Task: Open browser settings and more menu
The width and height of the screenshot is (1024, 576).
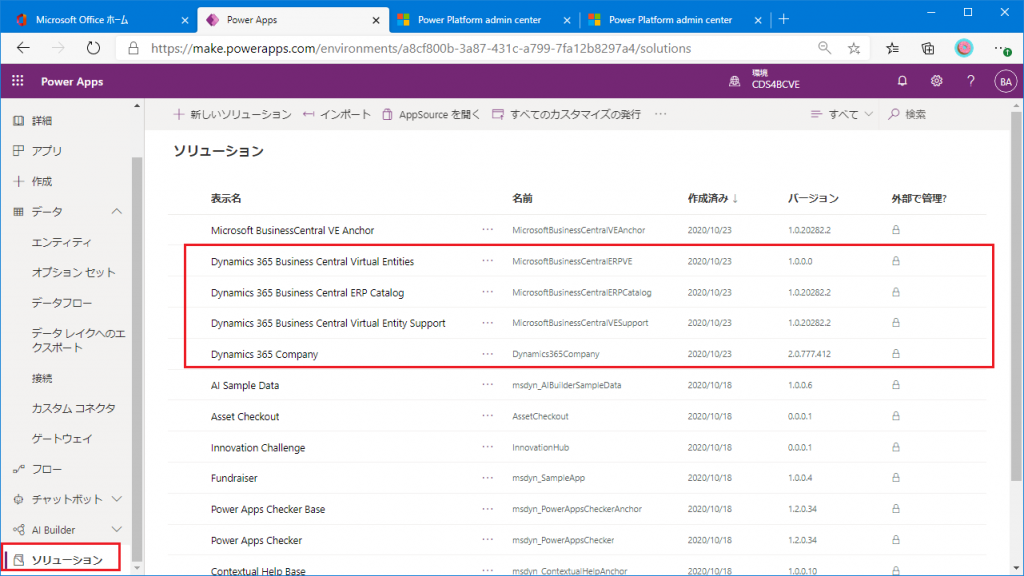Action: pos(1002,48)
